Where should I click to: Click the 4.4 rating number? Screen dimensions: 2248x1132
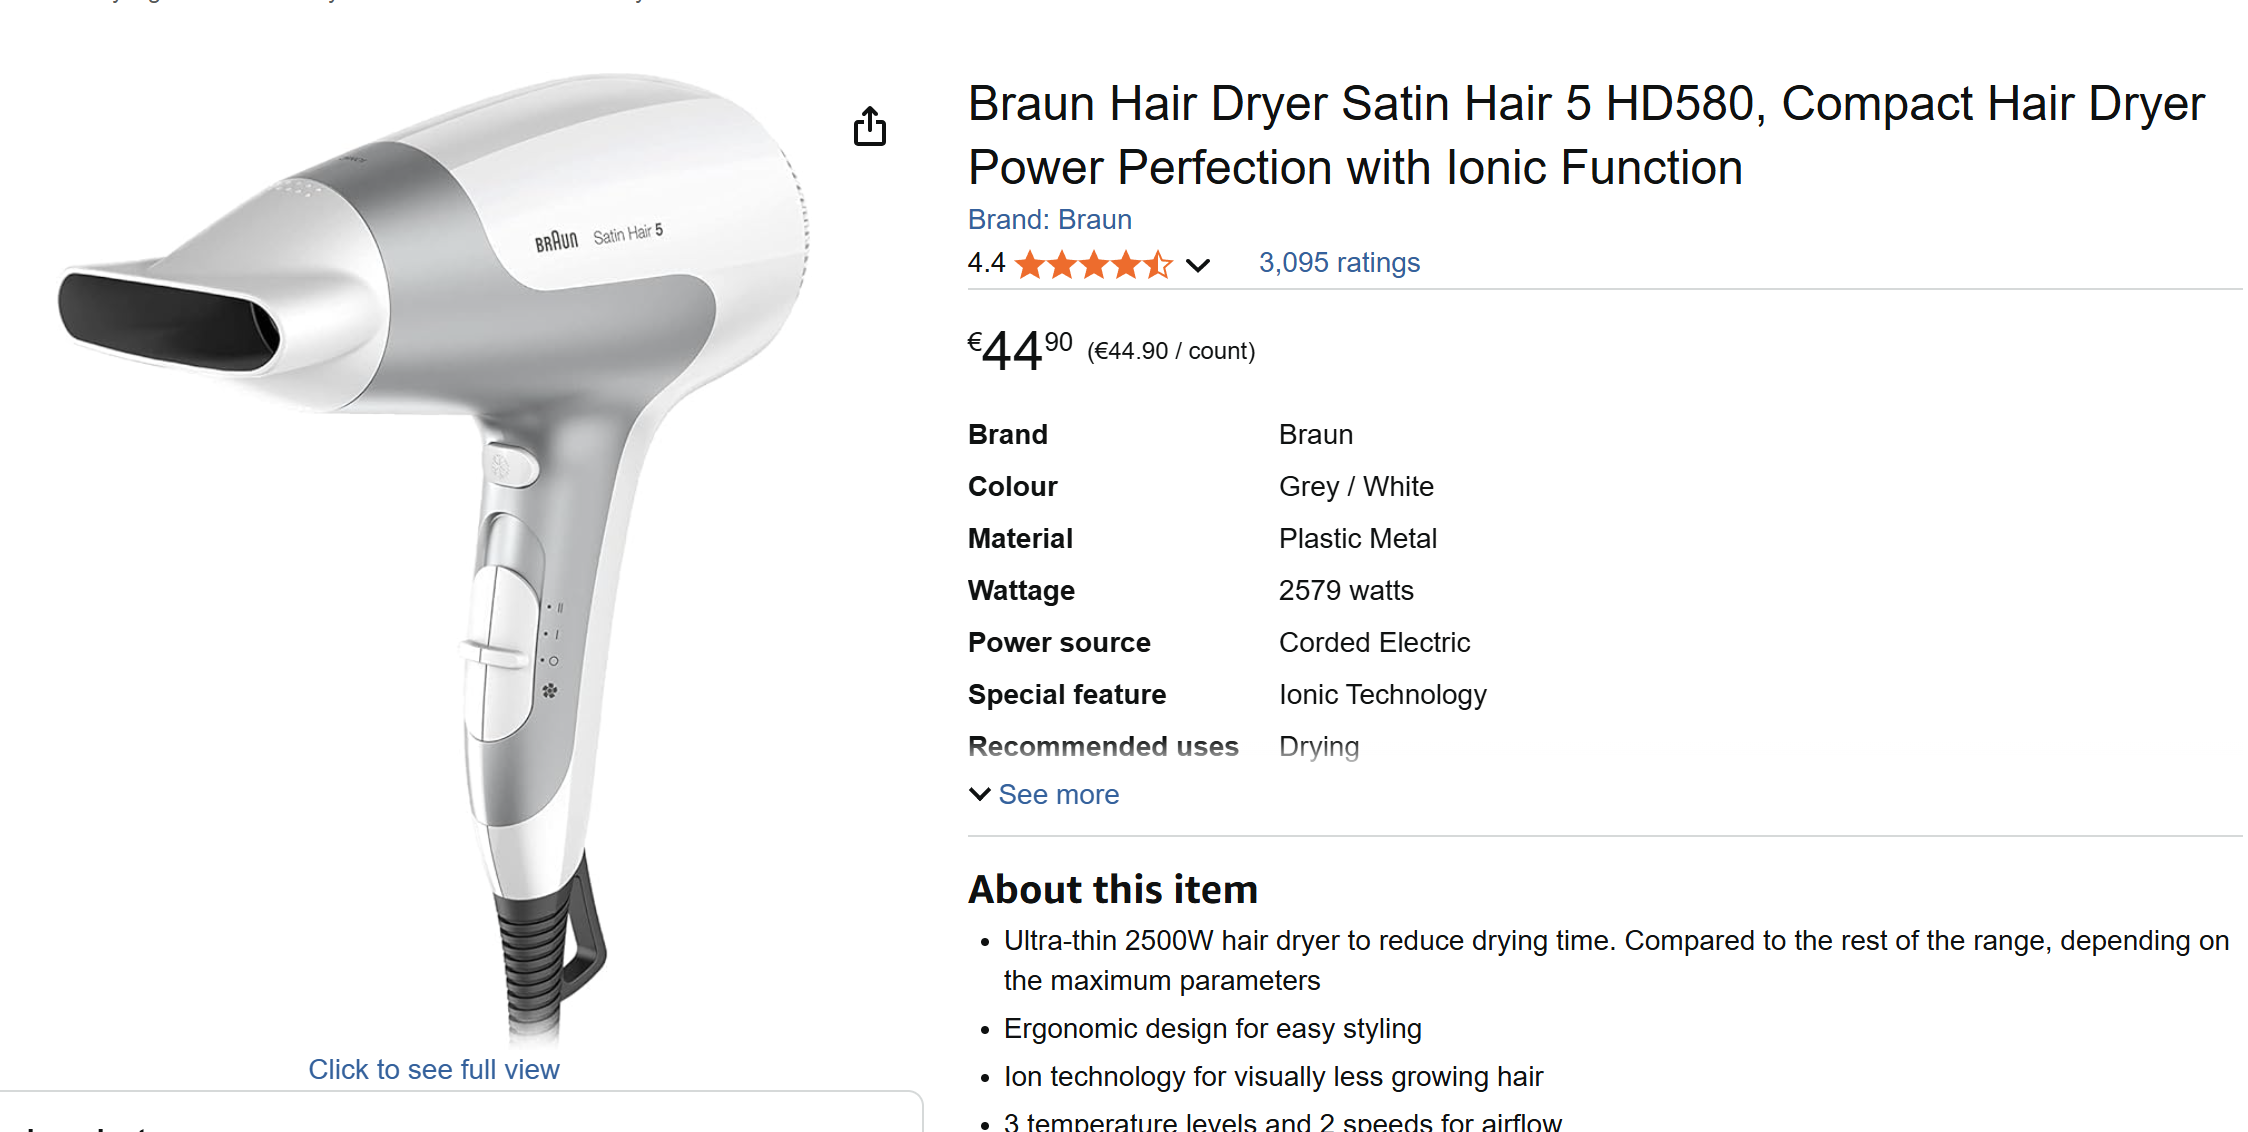[986, 263]
